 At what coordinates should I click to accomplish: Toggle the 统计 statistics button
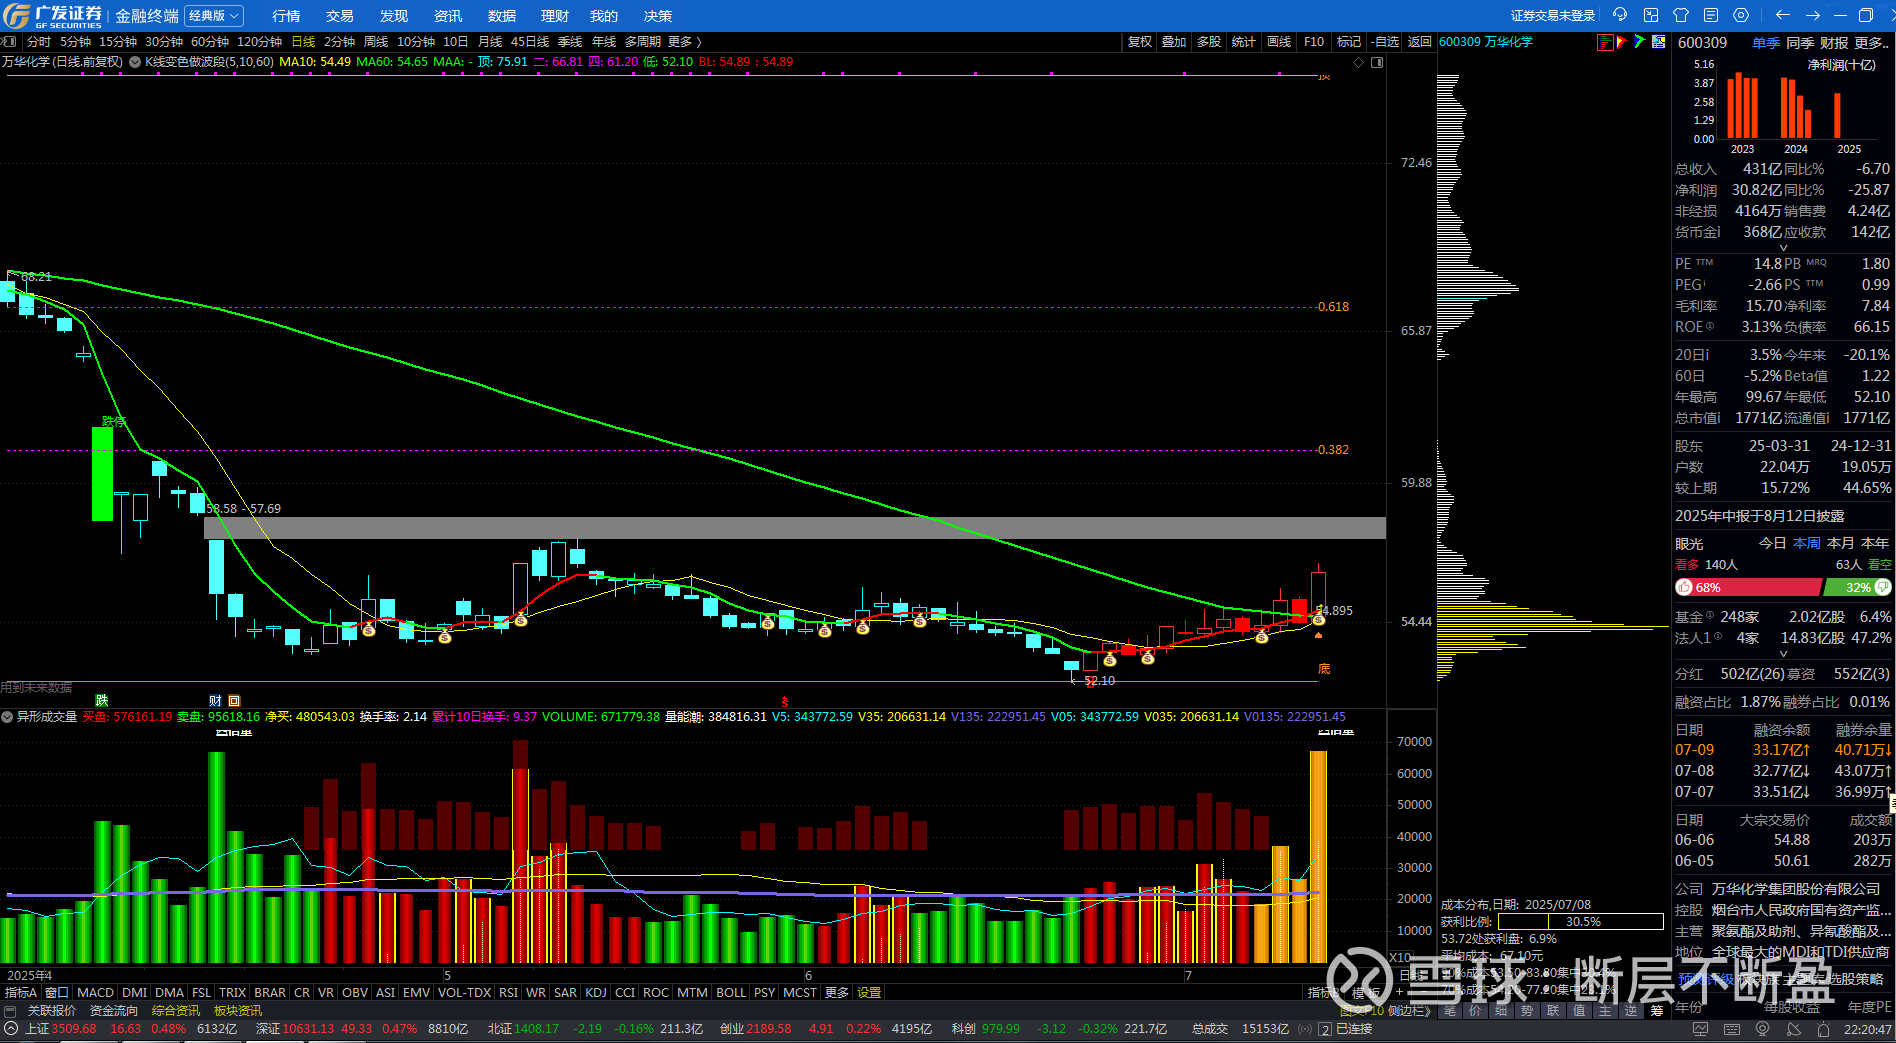tap(1244, 42)
